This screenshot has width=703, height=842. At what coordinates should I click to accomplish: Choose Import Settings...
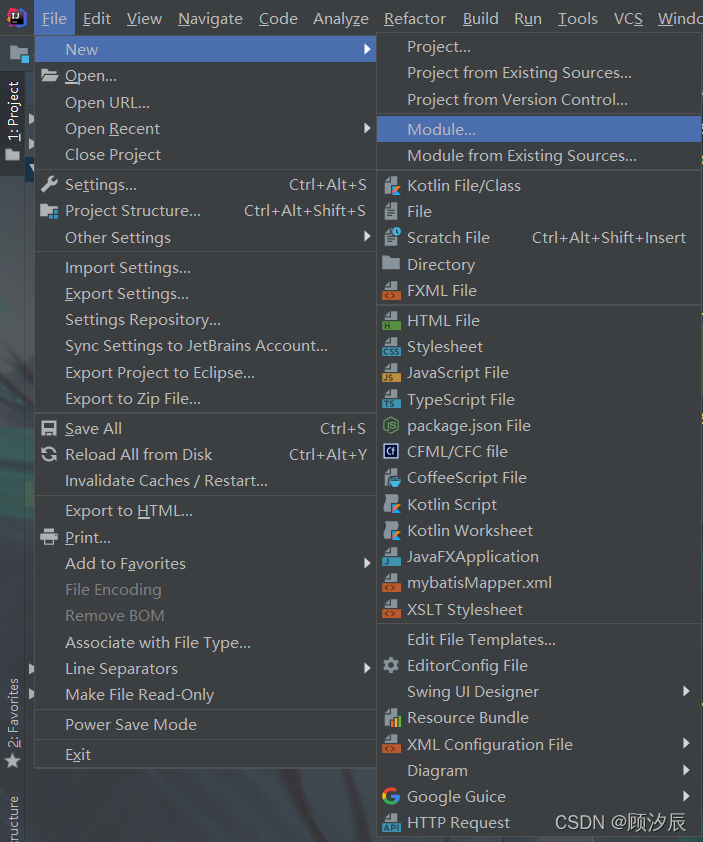click(205, 267)
